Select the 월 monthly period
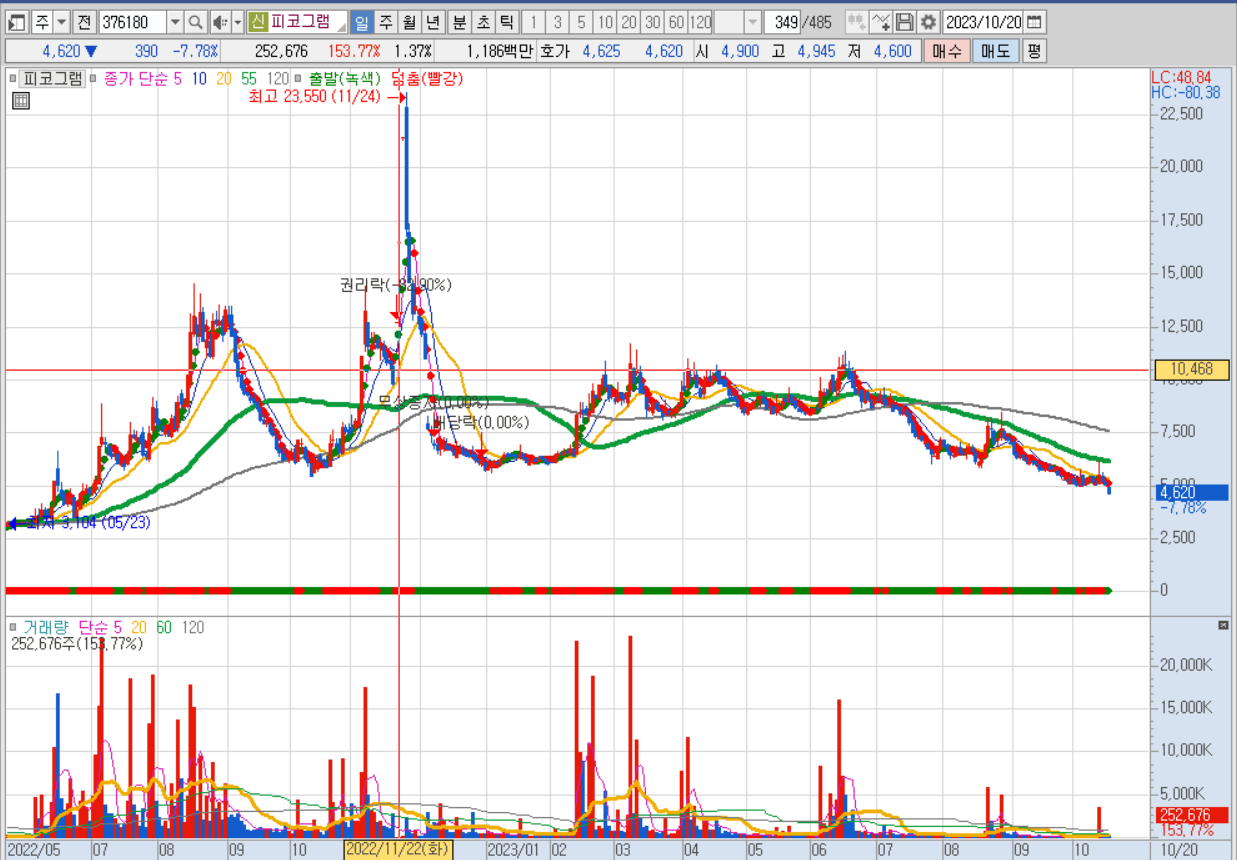The width and height of the screenshot is (1237, 860). tap(409, 22)
